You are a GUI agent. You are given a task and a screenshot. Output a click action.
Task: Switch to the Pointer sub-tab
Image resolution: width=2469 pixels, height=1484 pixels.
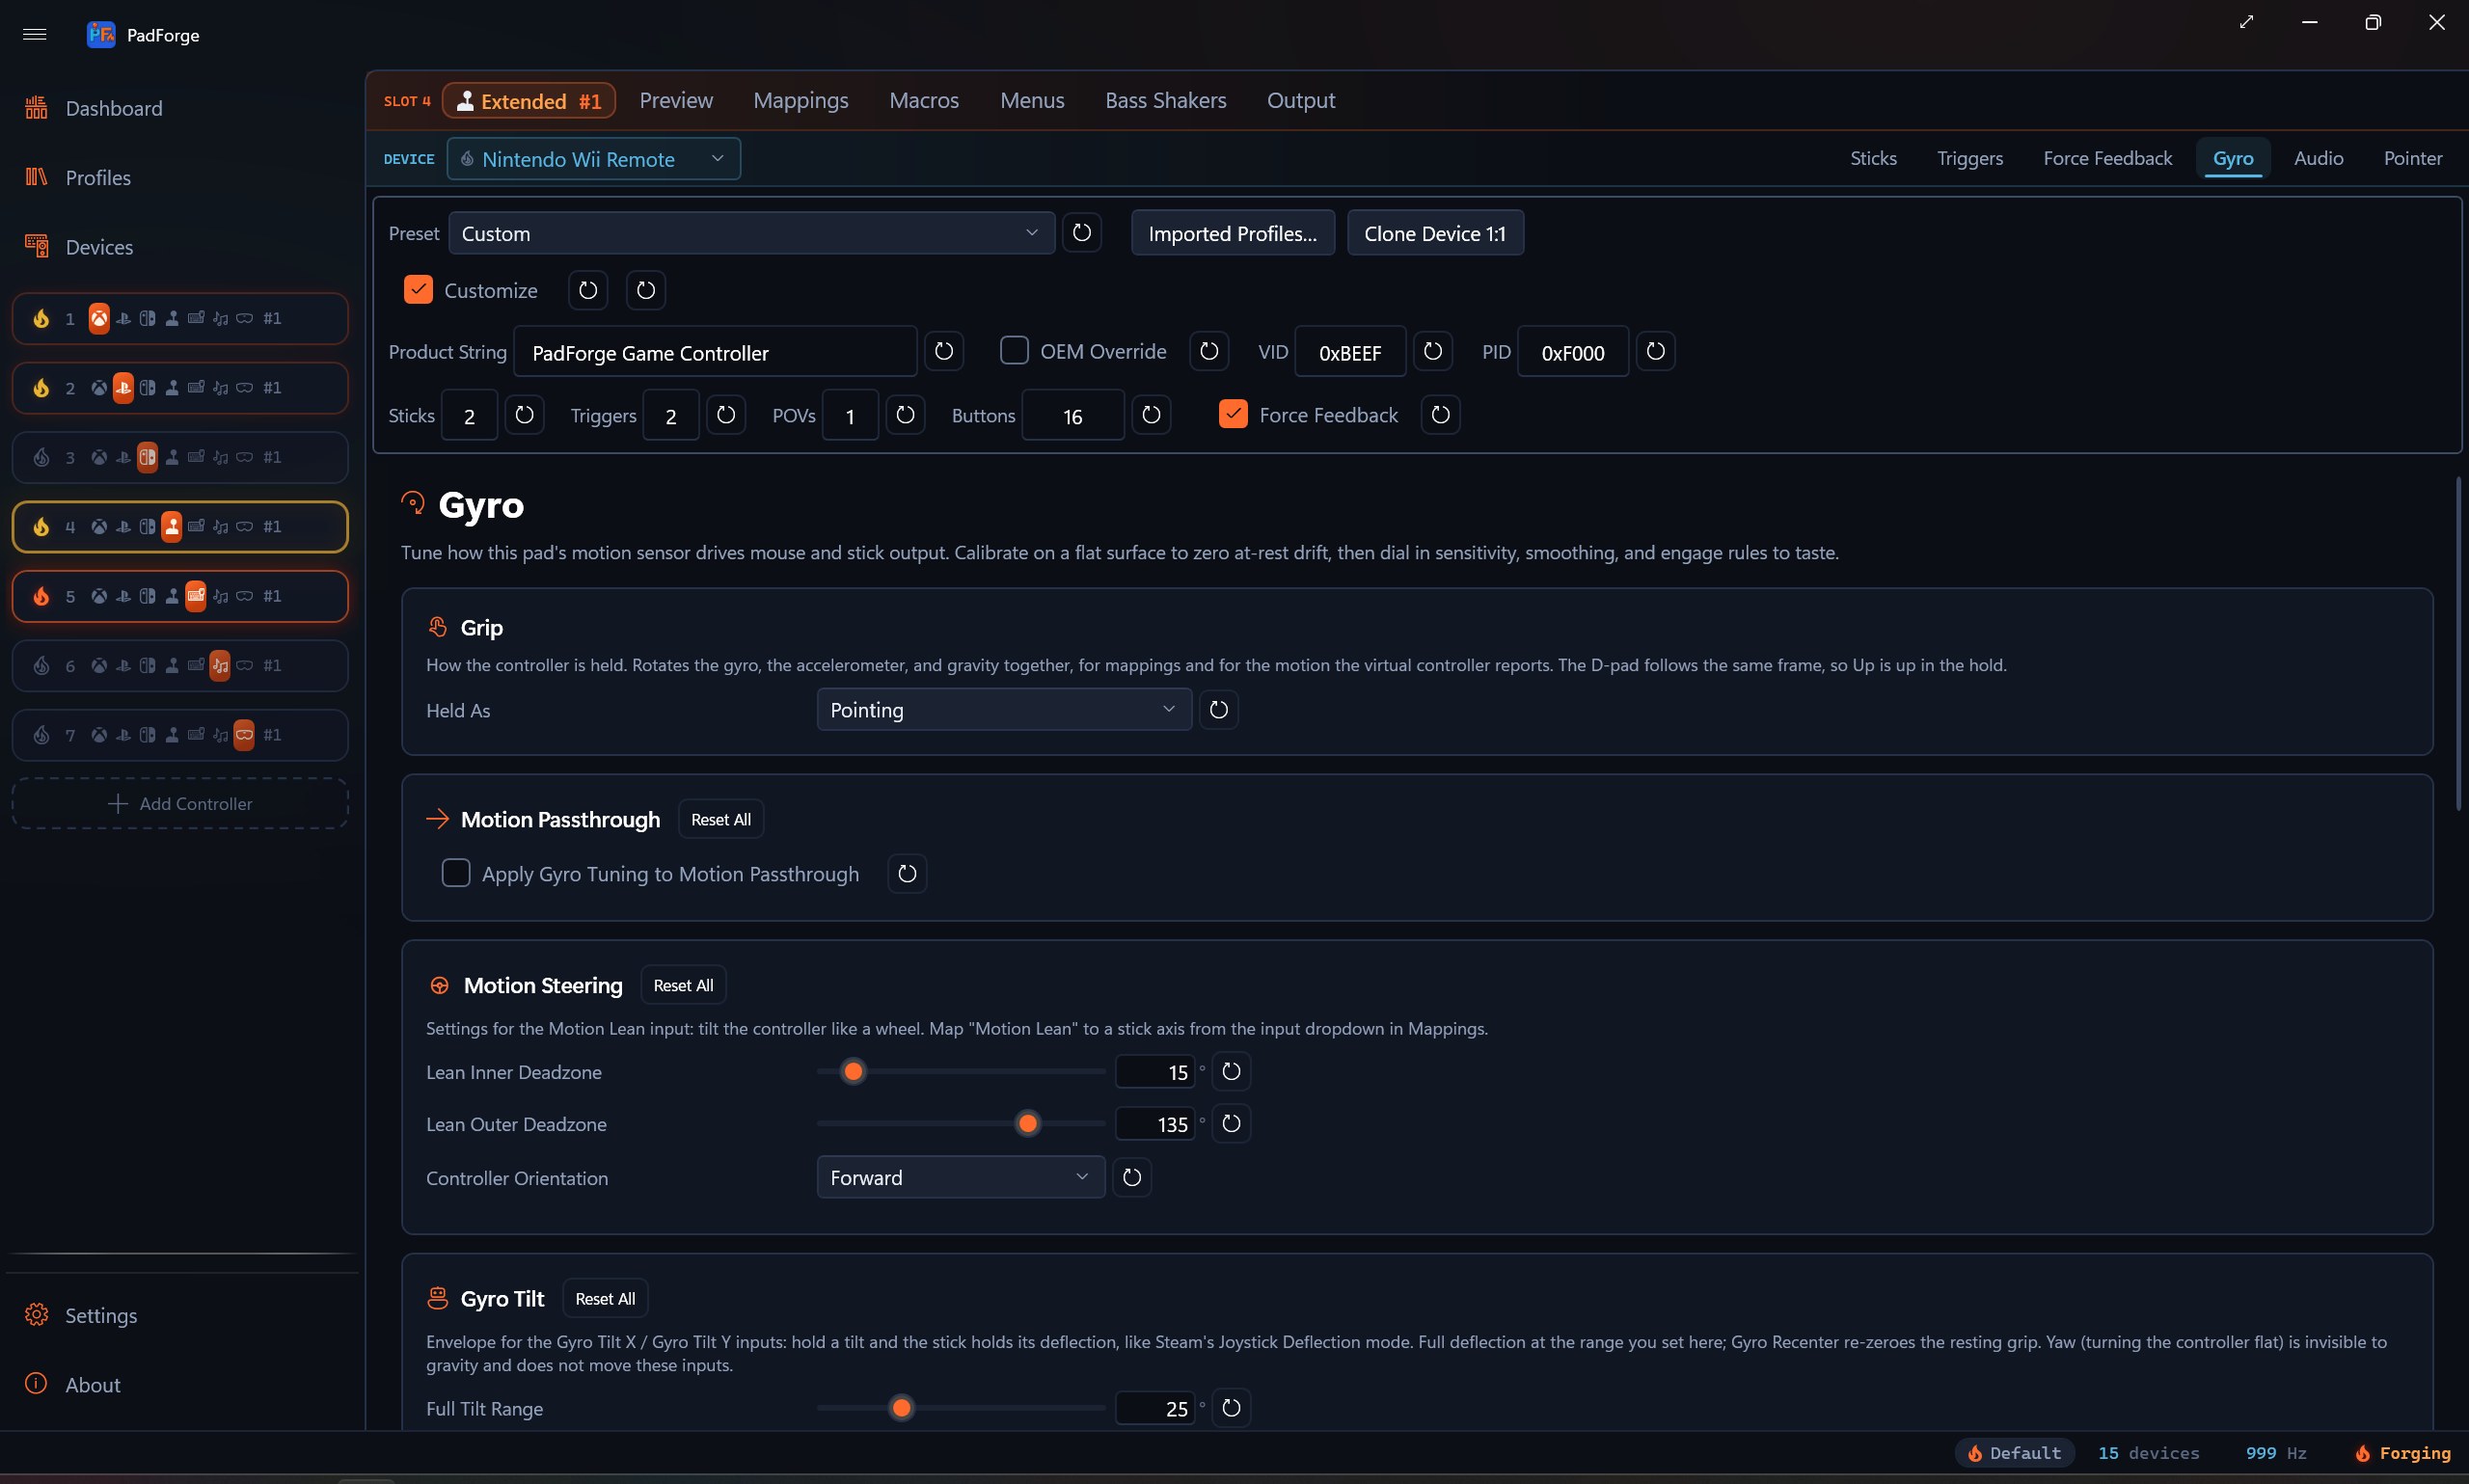click(2412, 158)
